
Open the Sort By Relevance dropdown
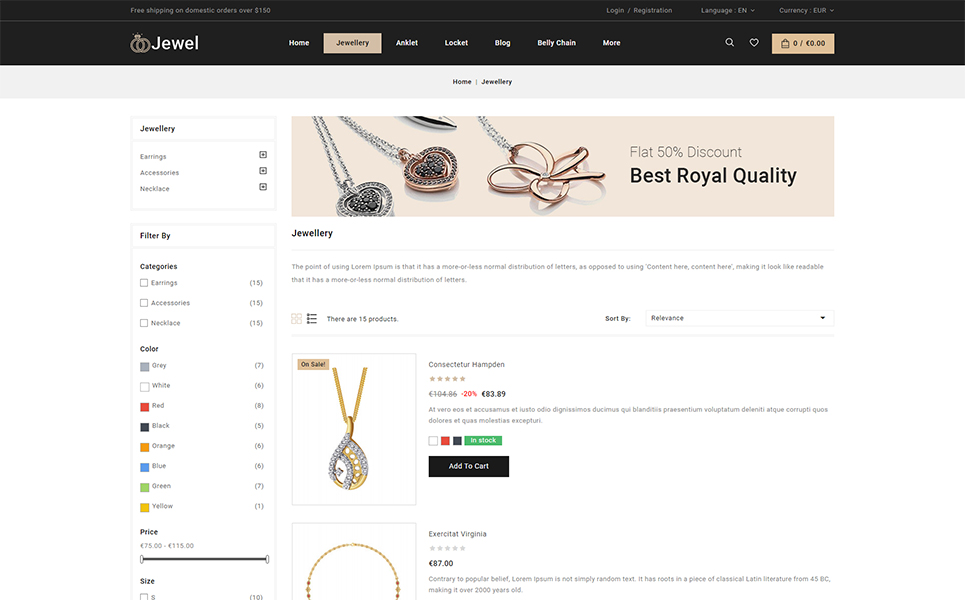point(739,318)
